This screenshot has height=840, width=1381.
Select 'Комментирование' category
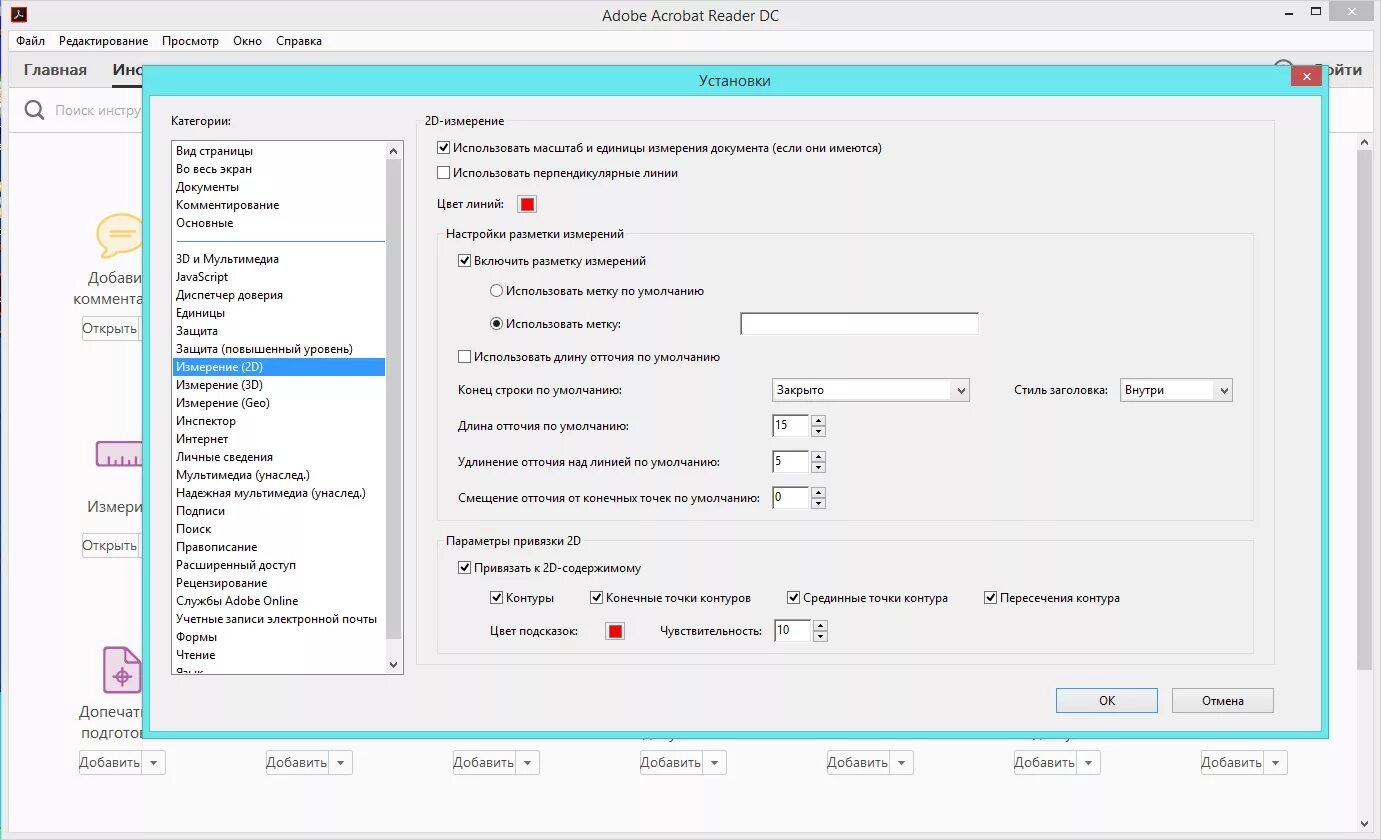click(228, 205)
